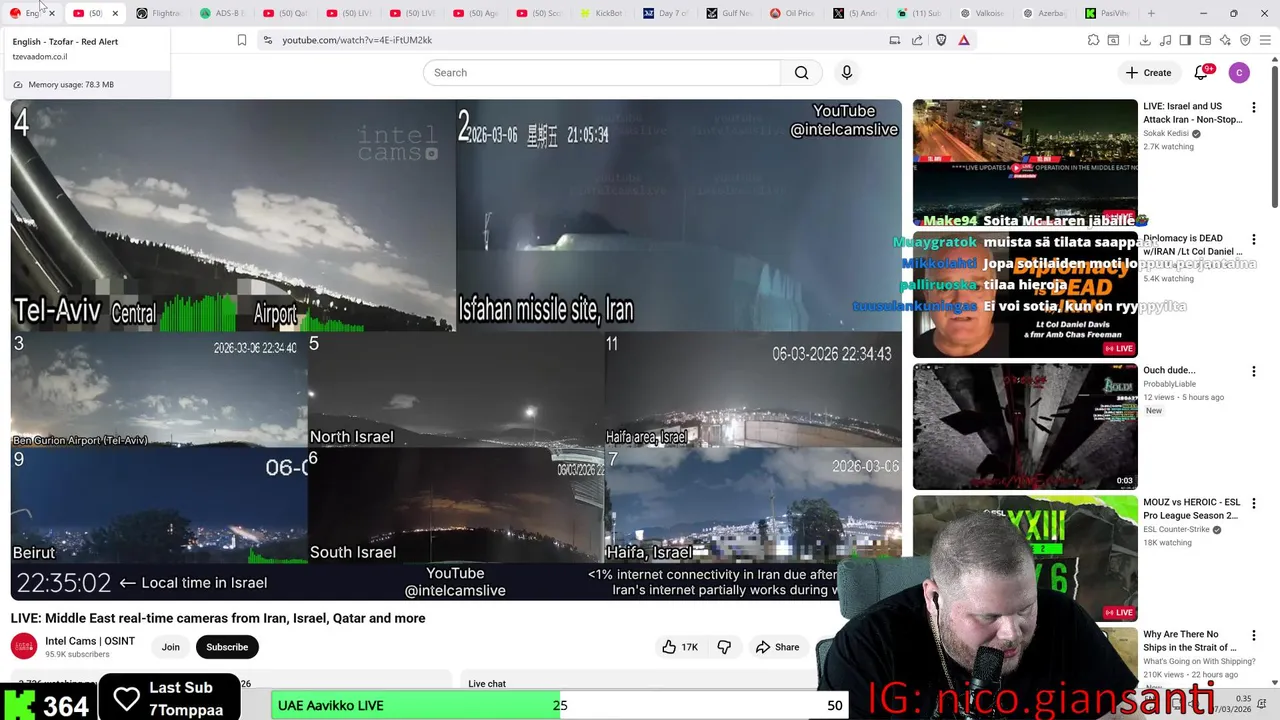
Task: Click the install/cast screen icon in address bar
Action: point(895,40)
